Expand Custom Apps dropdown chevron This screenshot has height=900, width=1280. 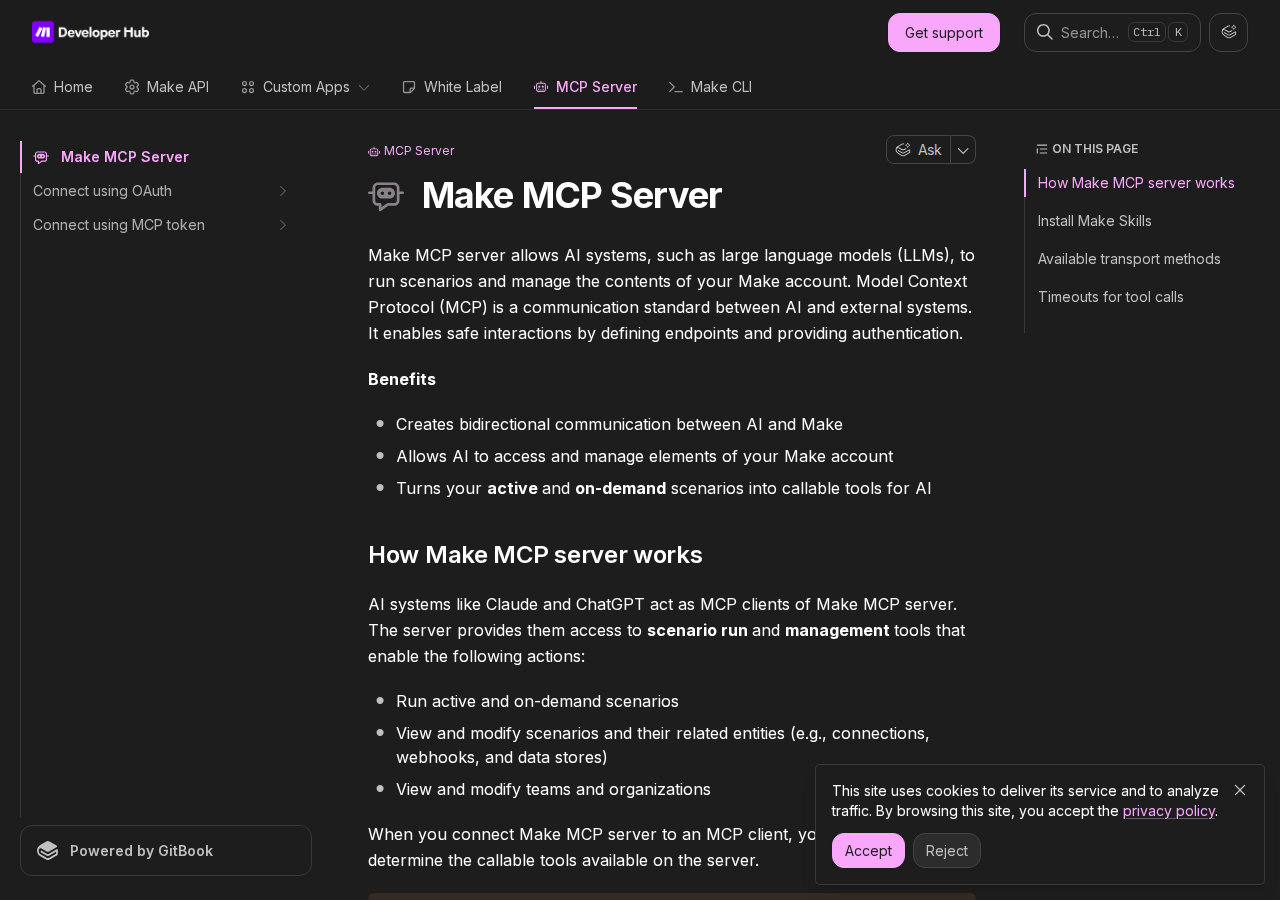[x=364, y=87]
